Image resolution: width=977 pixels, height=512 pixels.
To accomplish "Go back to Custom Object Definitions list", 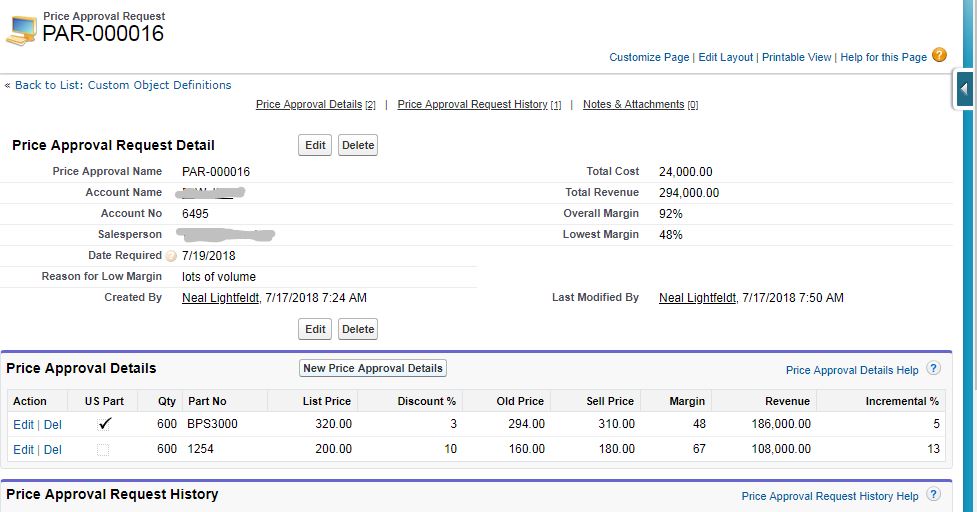I will (x=123, y=85).
